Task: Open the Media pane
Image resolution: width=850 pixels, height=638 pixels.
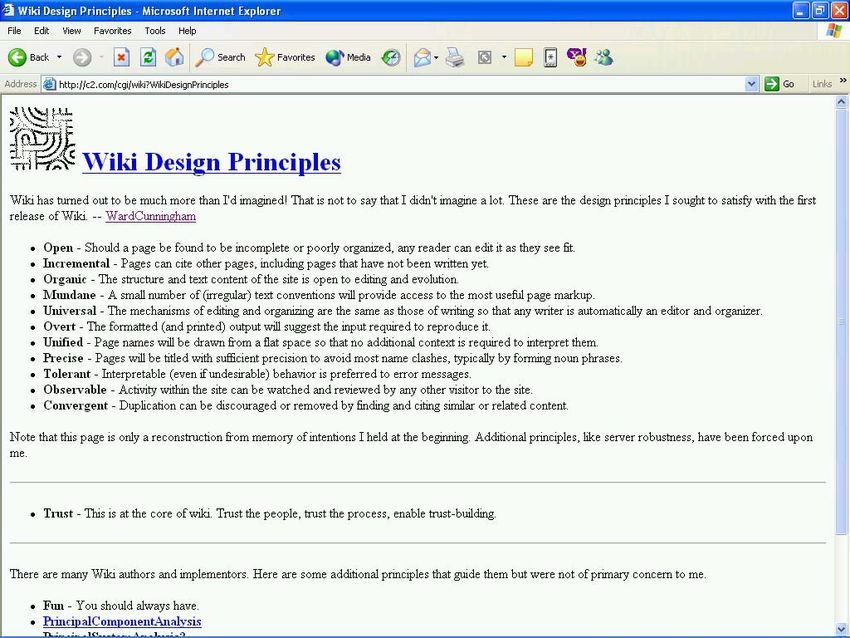Action: pos(348,57)
